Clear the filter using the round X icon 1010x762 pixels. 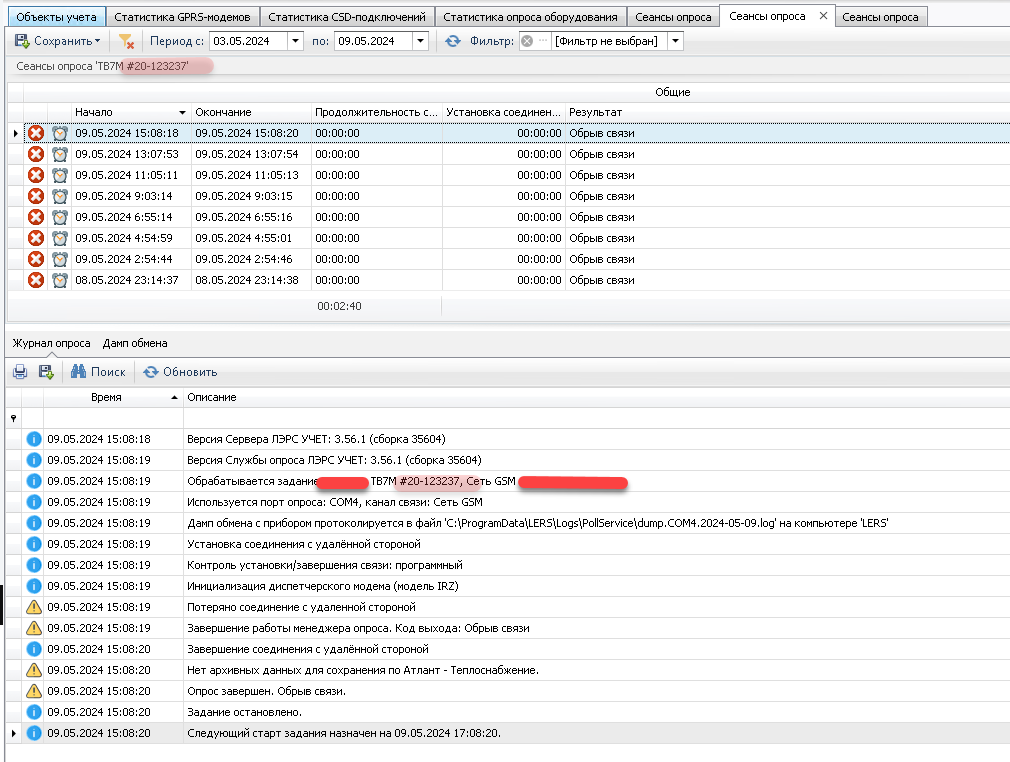527,41
